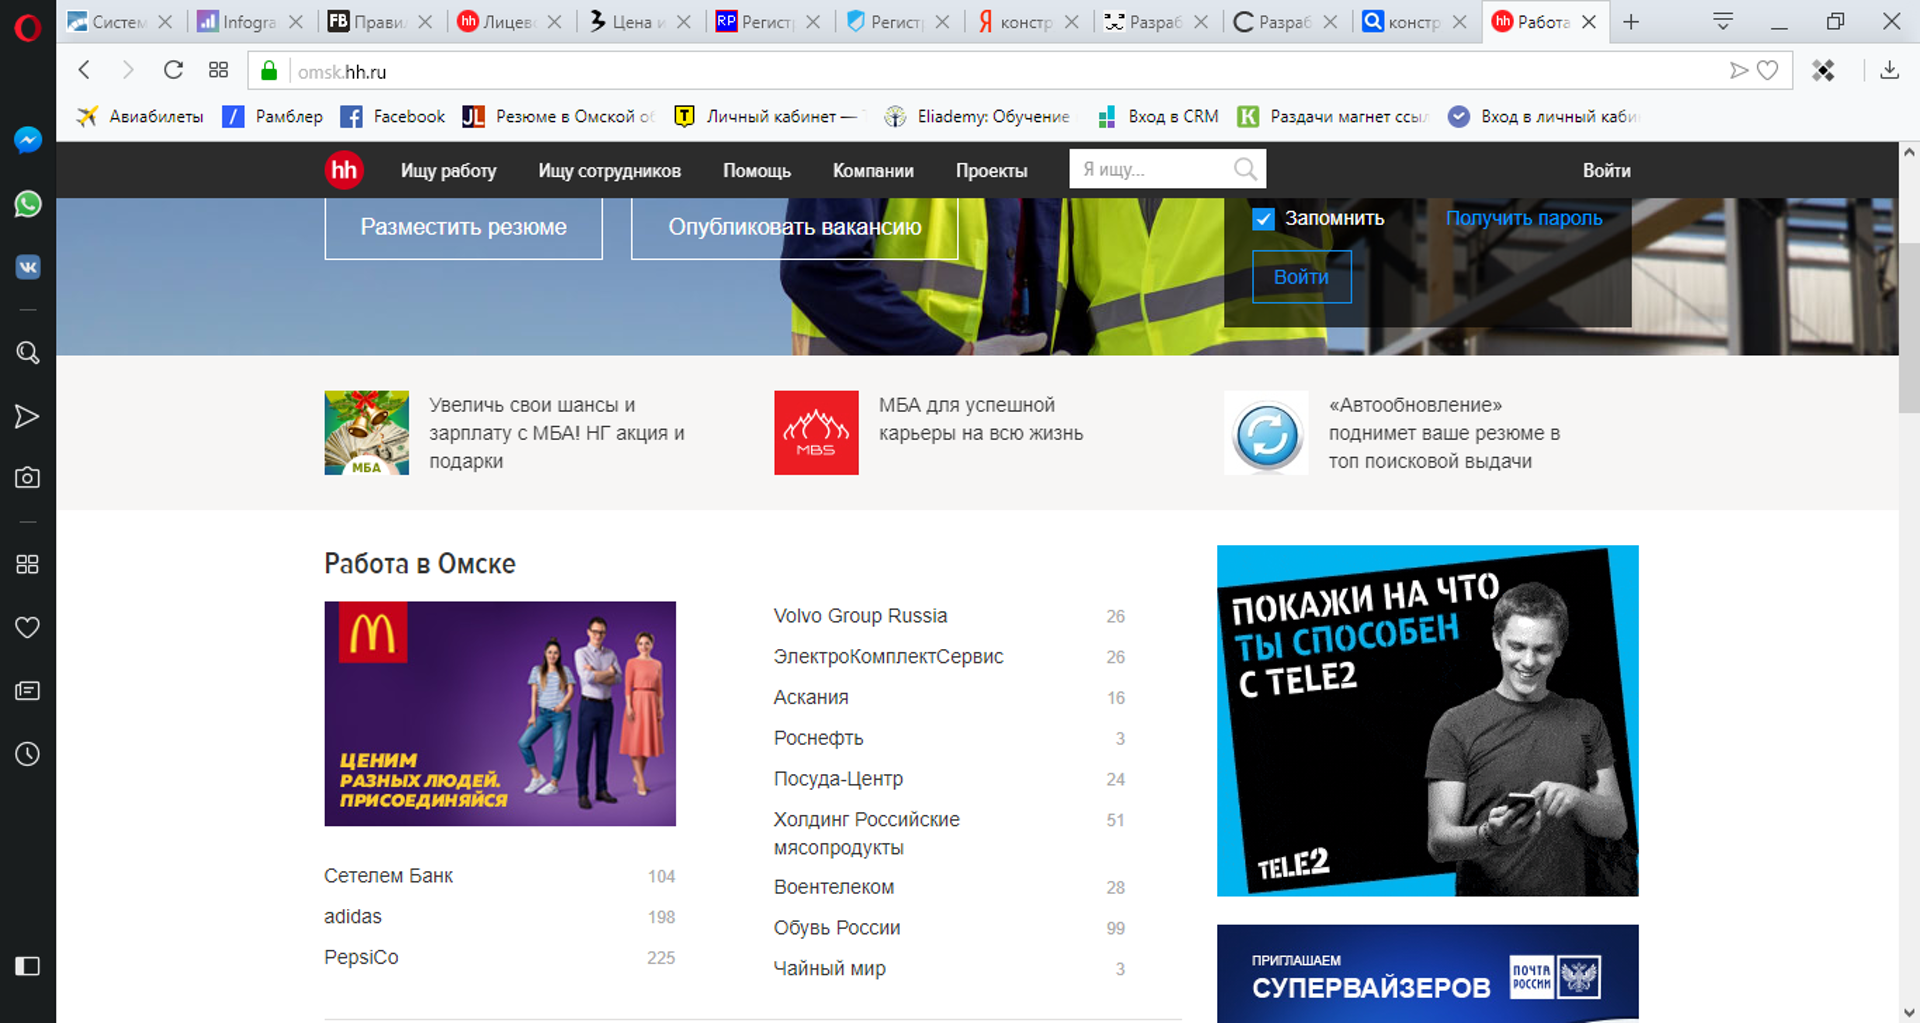1920x1023 pixels.
Task: Open bookmarks heart in sidebar
Action: coord(28,627)
